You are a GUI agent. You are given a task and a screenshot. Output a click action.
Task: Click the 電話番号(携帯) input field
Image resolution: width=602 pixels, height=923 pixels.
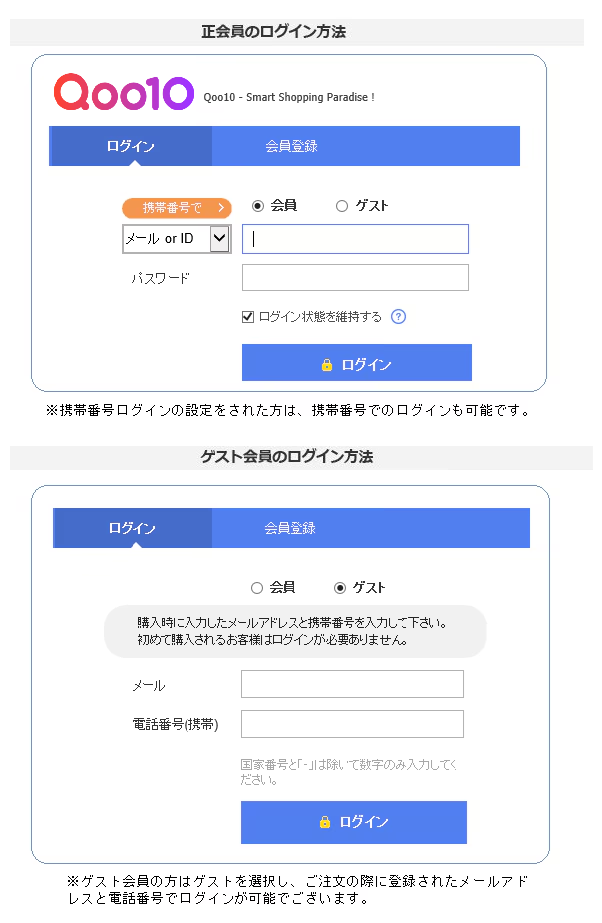352,723
